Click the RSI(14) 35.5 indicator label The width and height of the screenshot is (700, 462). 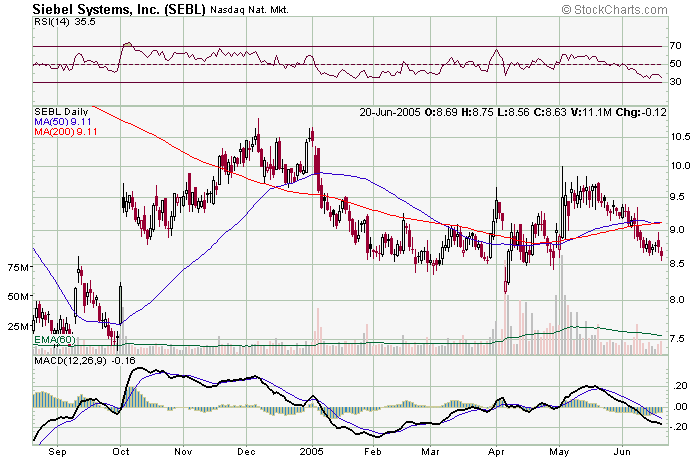click(x=65, y=22)
